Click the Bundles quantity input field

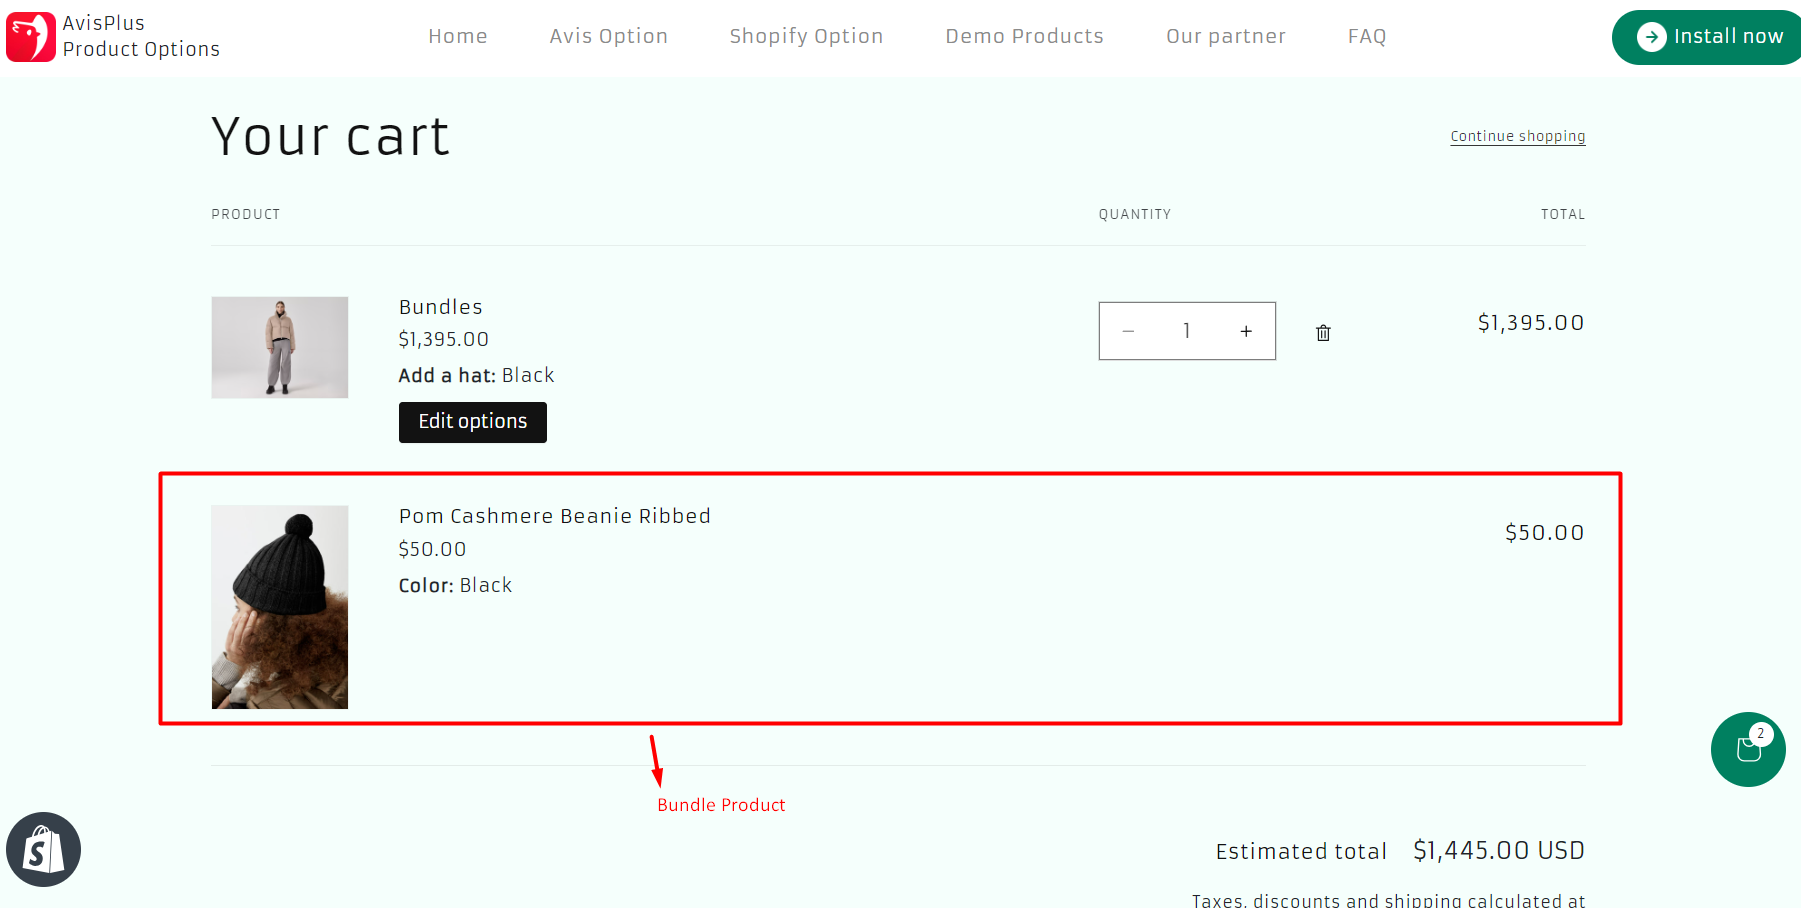coord(1187,331)
